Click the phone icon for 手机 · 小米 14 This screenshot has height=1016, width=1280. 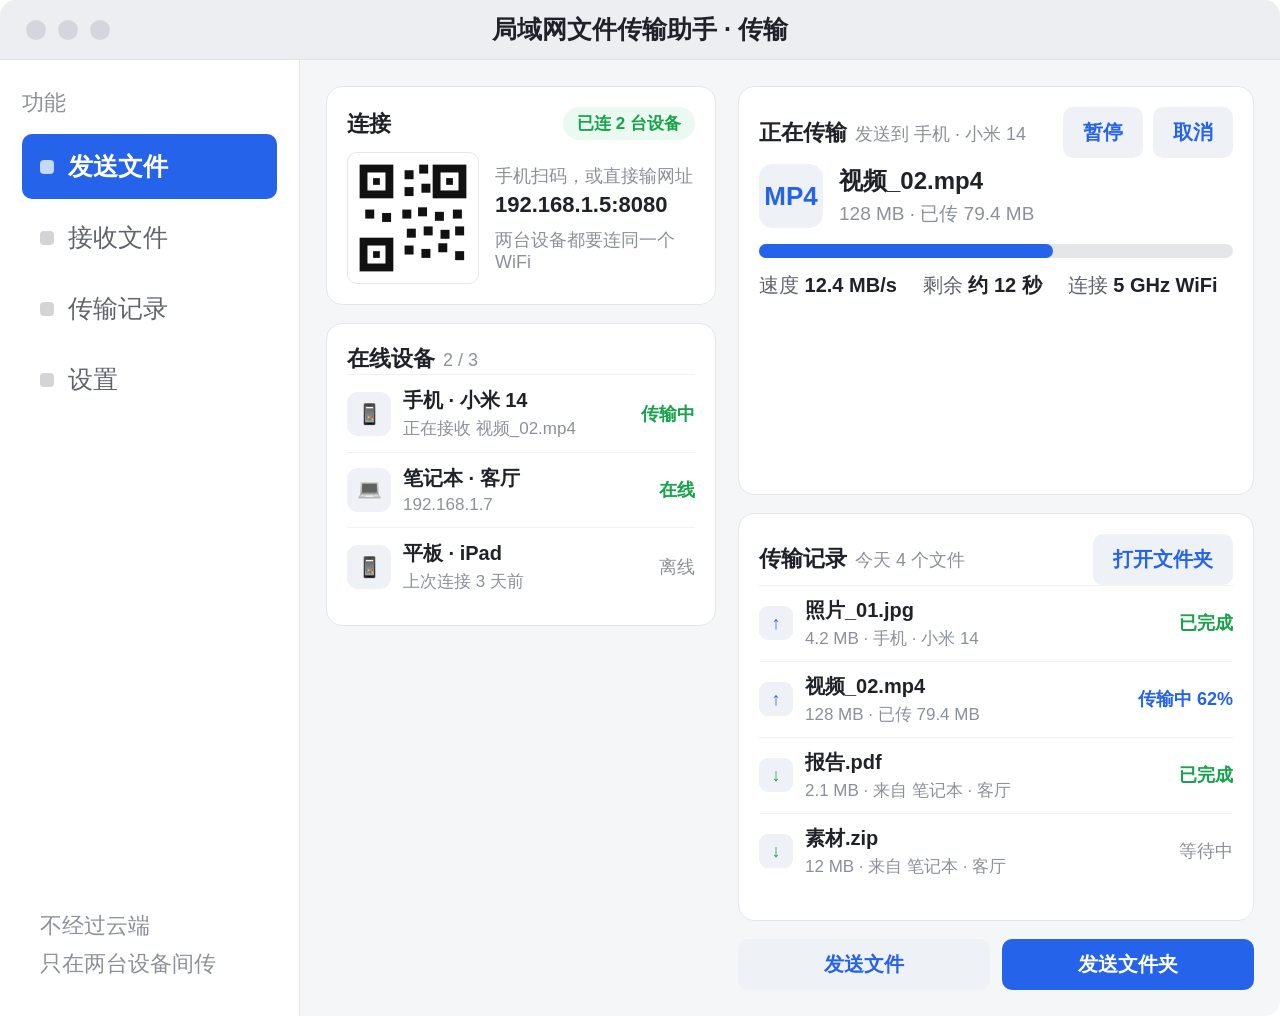(x=369, y=414)
